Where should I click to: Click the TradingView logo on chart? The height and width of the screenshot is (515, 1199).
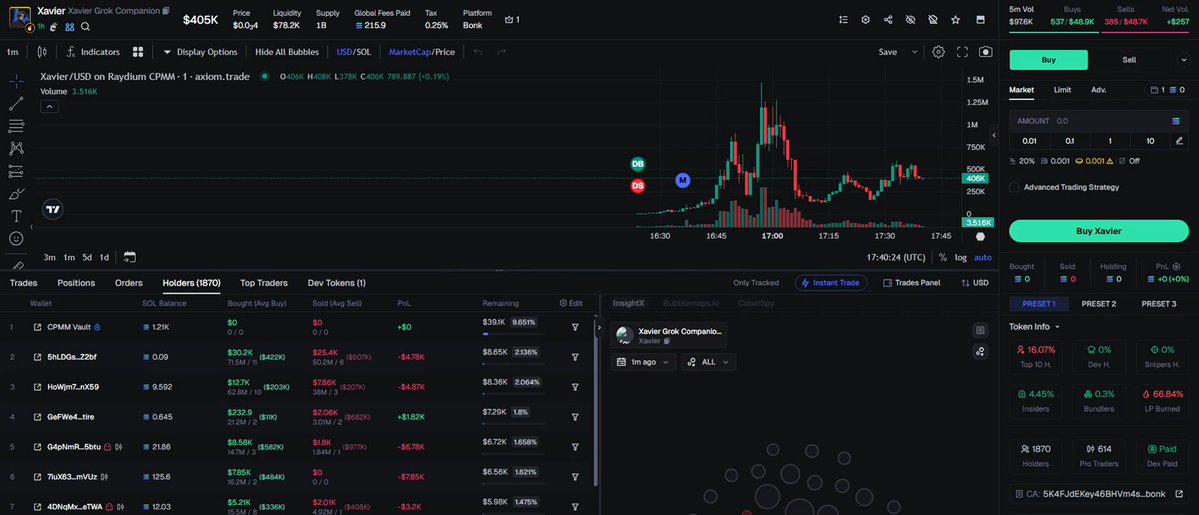point(53,209)
